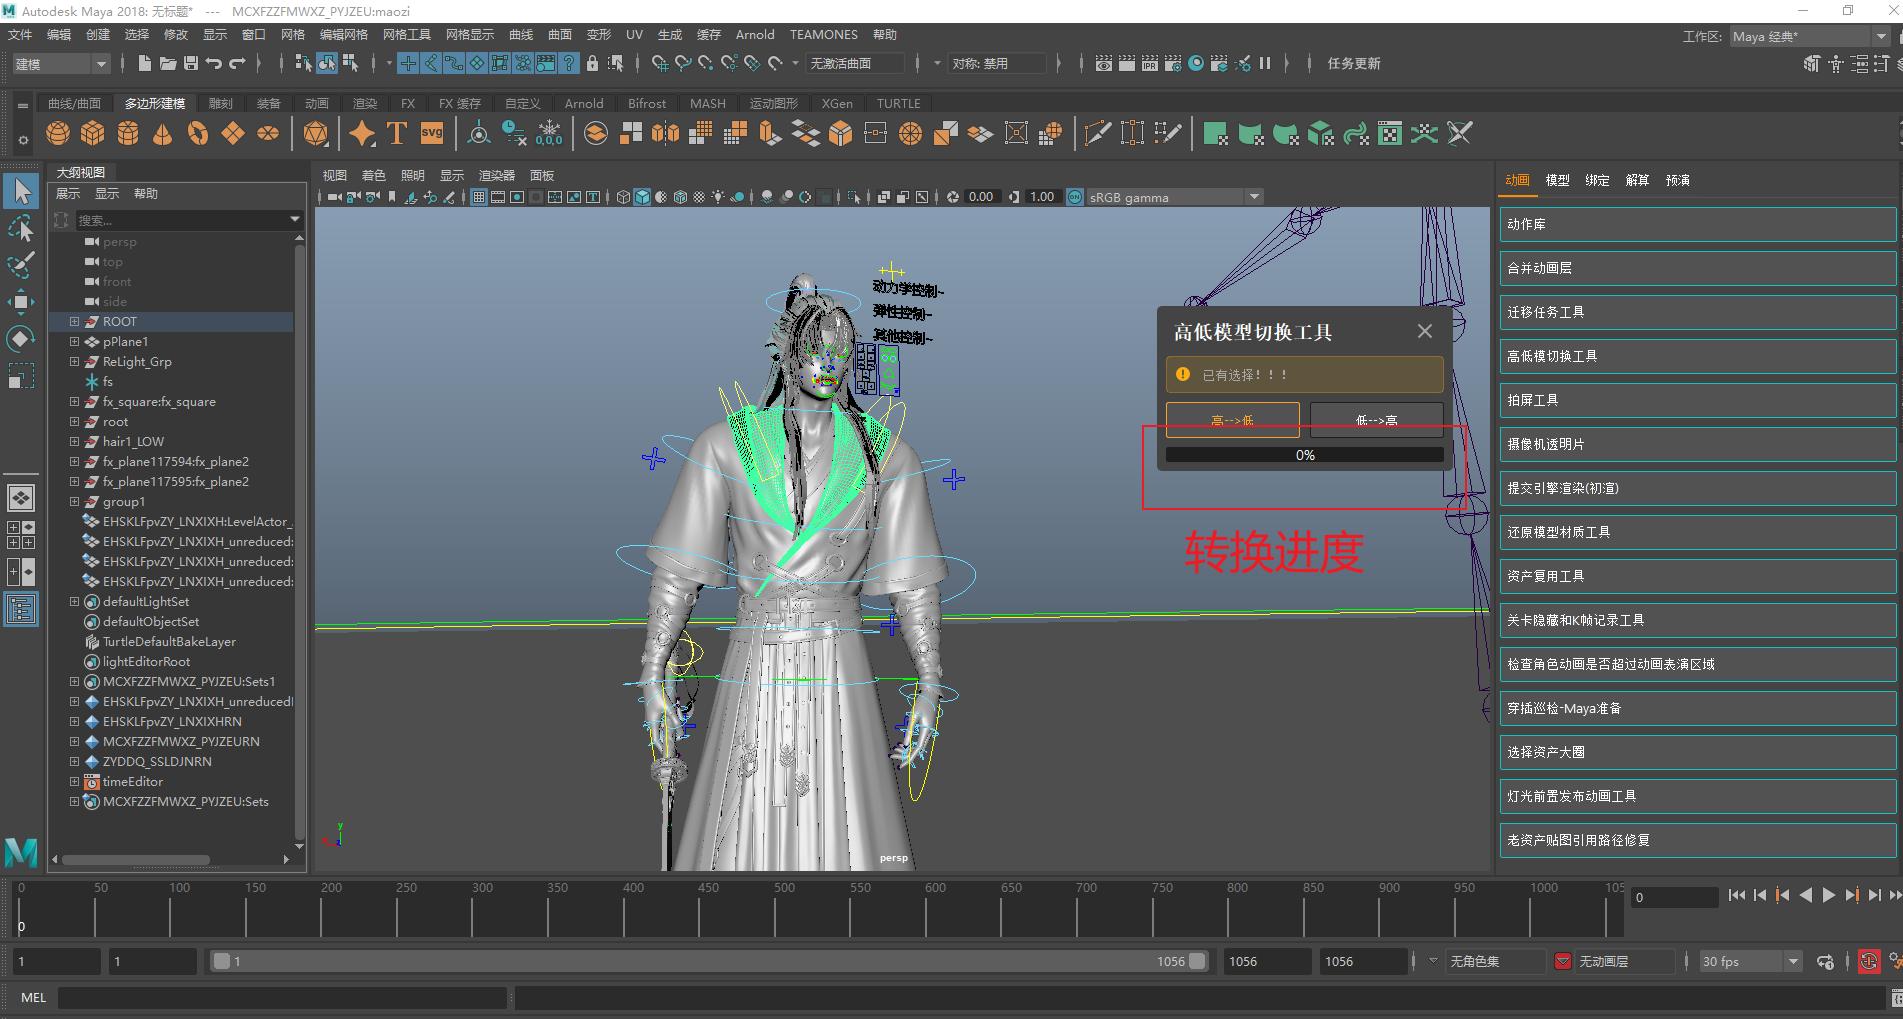Toggle the outliner panel layout button

coord(21,609)
